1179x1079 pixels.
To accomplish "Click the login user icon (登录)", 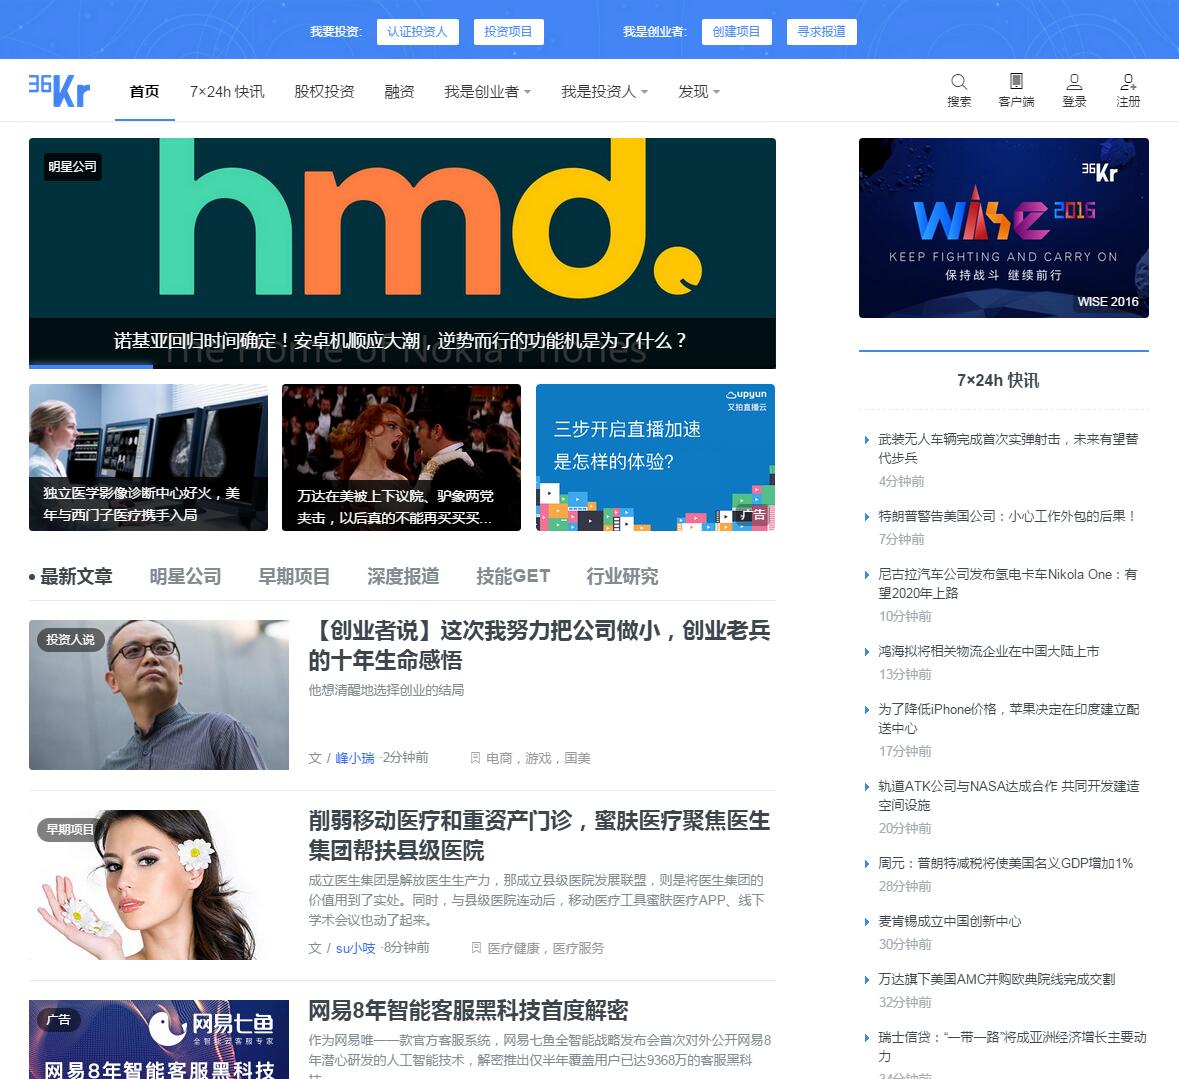I will pos(1074,90).
